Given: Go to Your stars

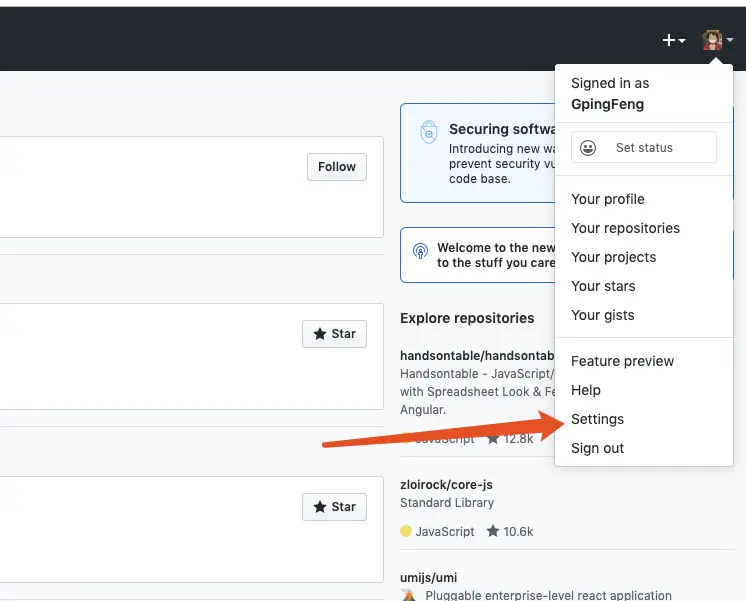Looking at the screenshot, I should (603, 286).
